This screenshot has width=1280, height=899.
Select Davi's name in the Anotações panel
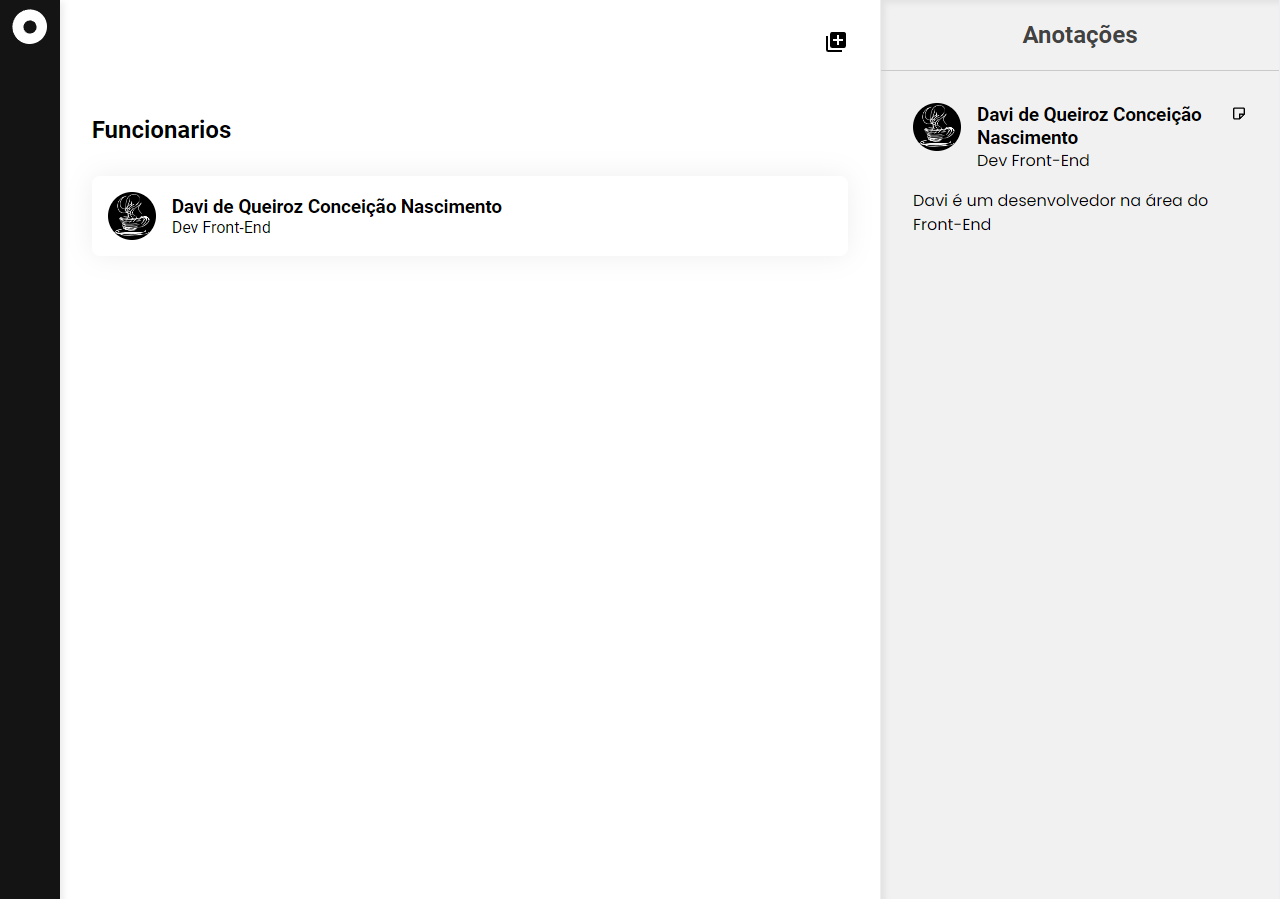tap(1088, 126)
